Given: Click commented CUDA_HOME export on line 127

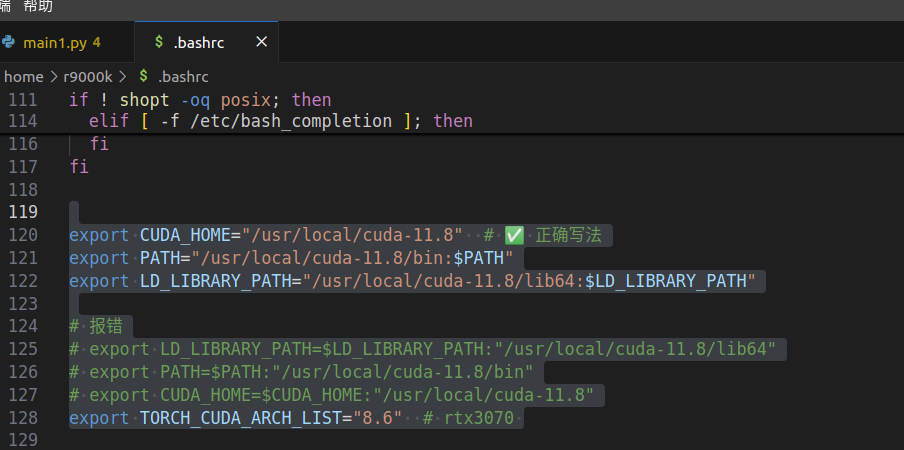Looking at the screenshot, I should [332, 395].
